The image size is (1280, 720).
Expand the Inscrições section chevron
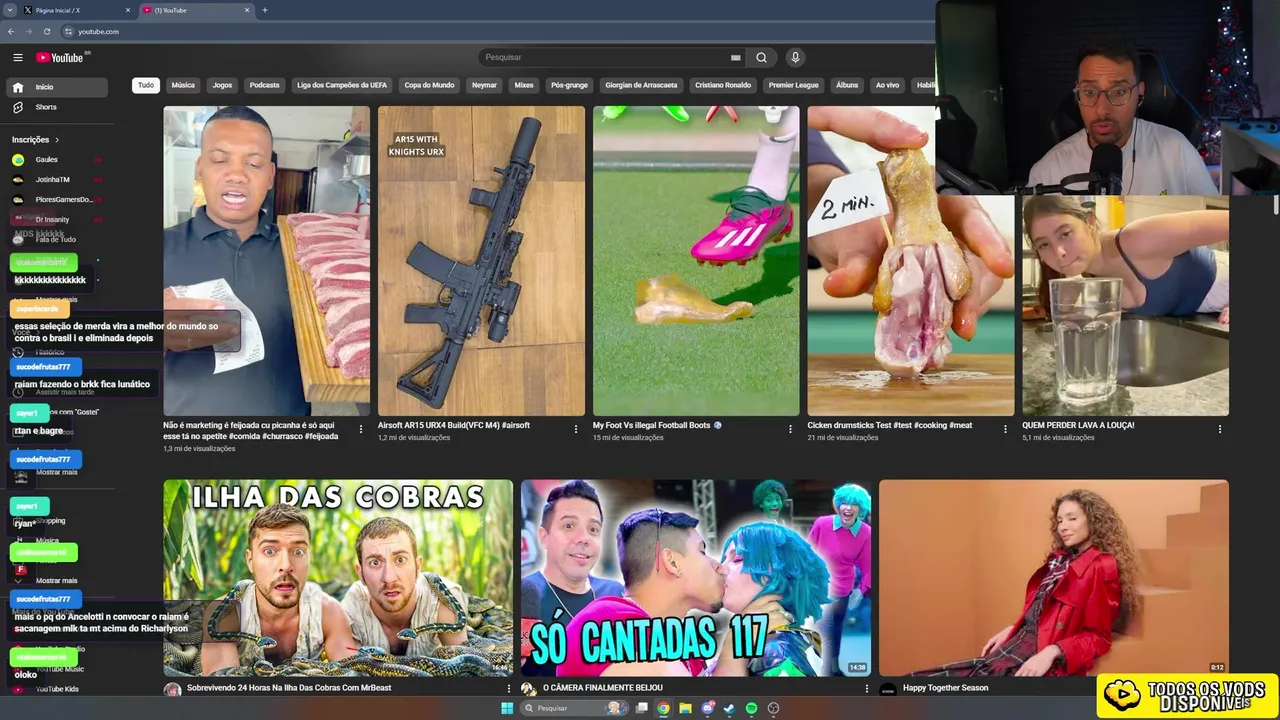57,140
